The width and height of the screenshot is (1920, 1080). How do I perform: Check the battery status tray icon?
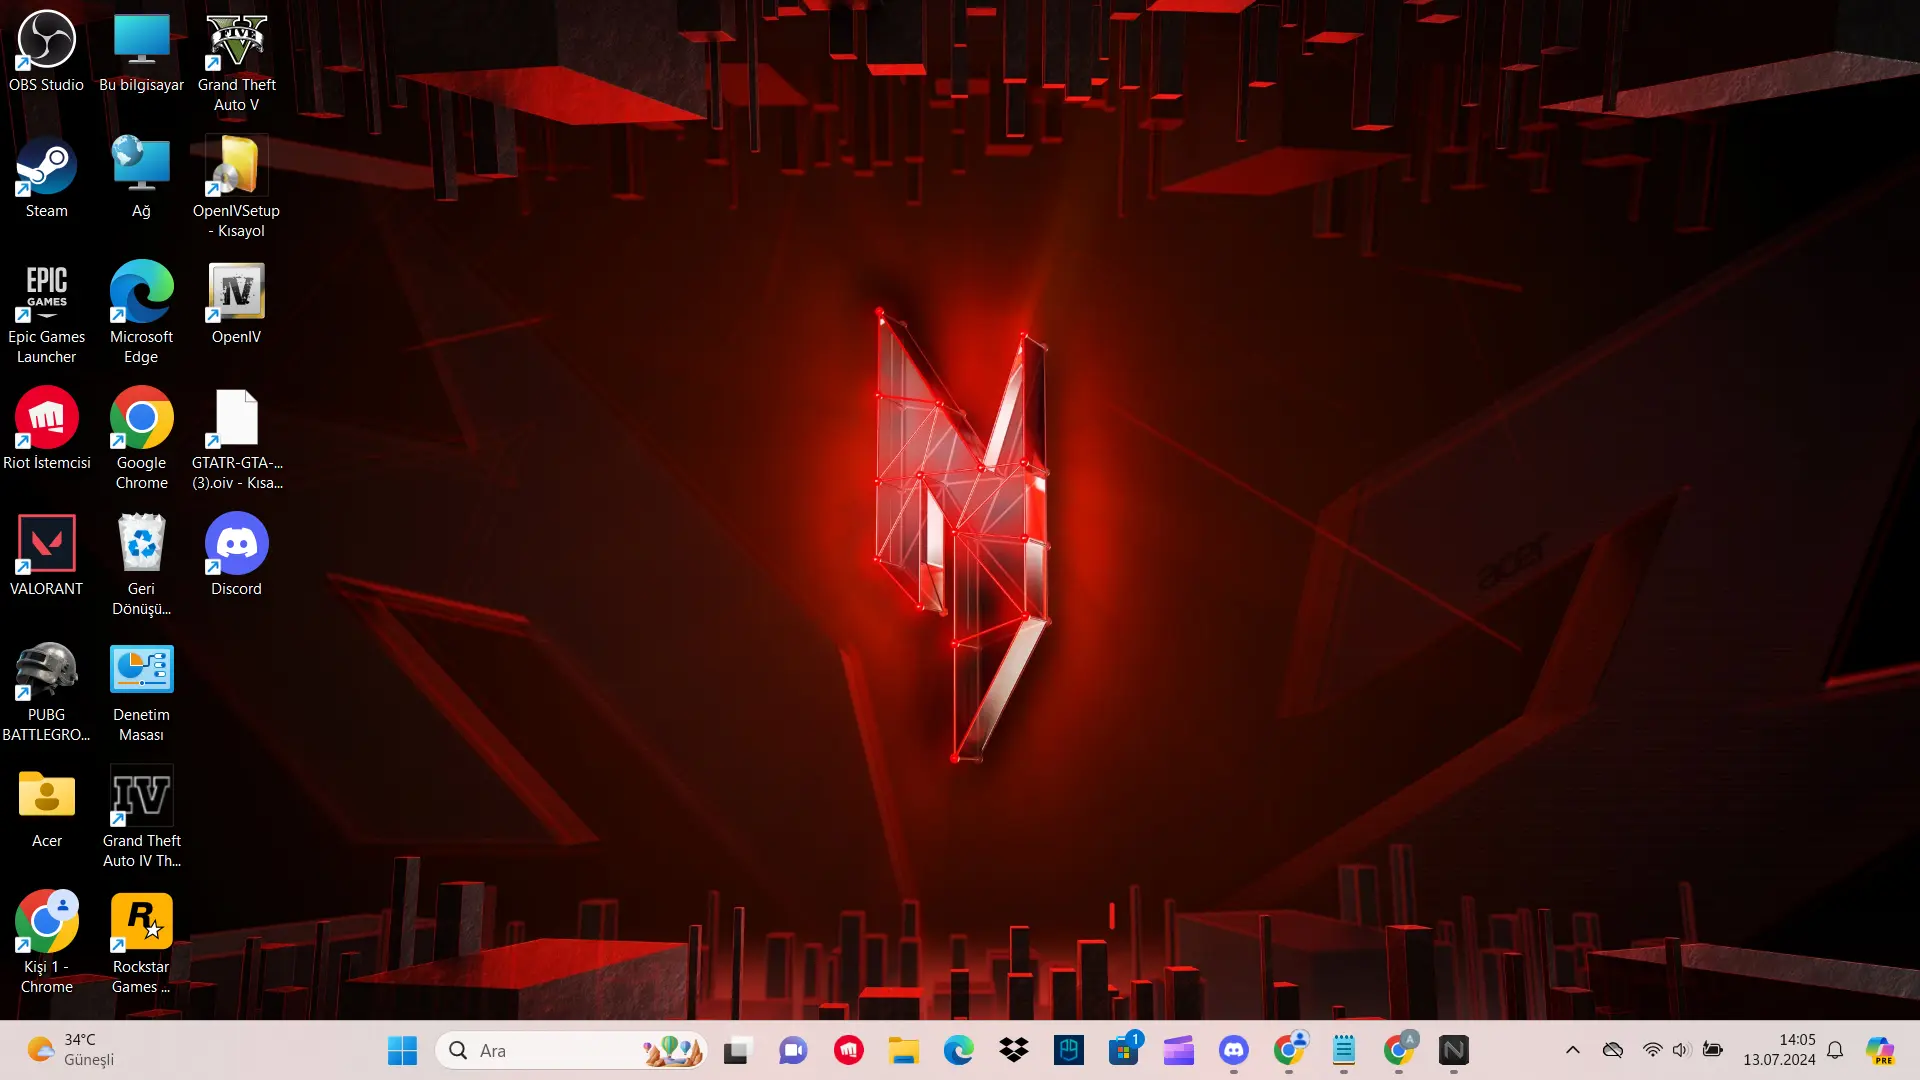coord(1713,1050)
